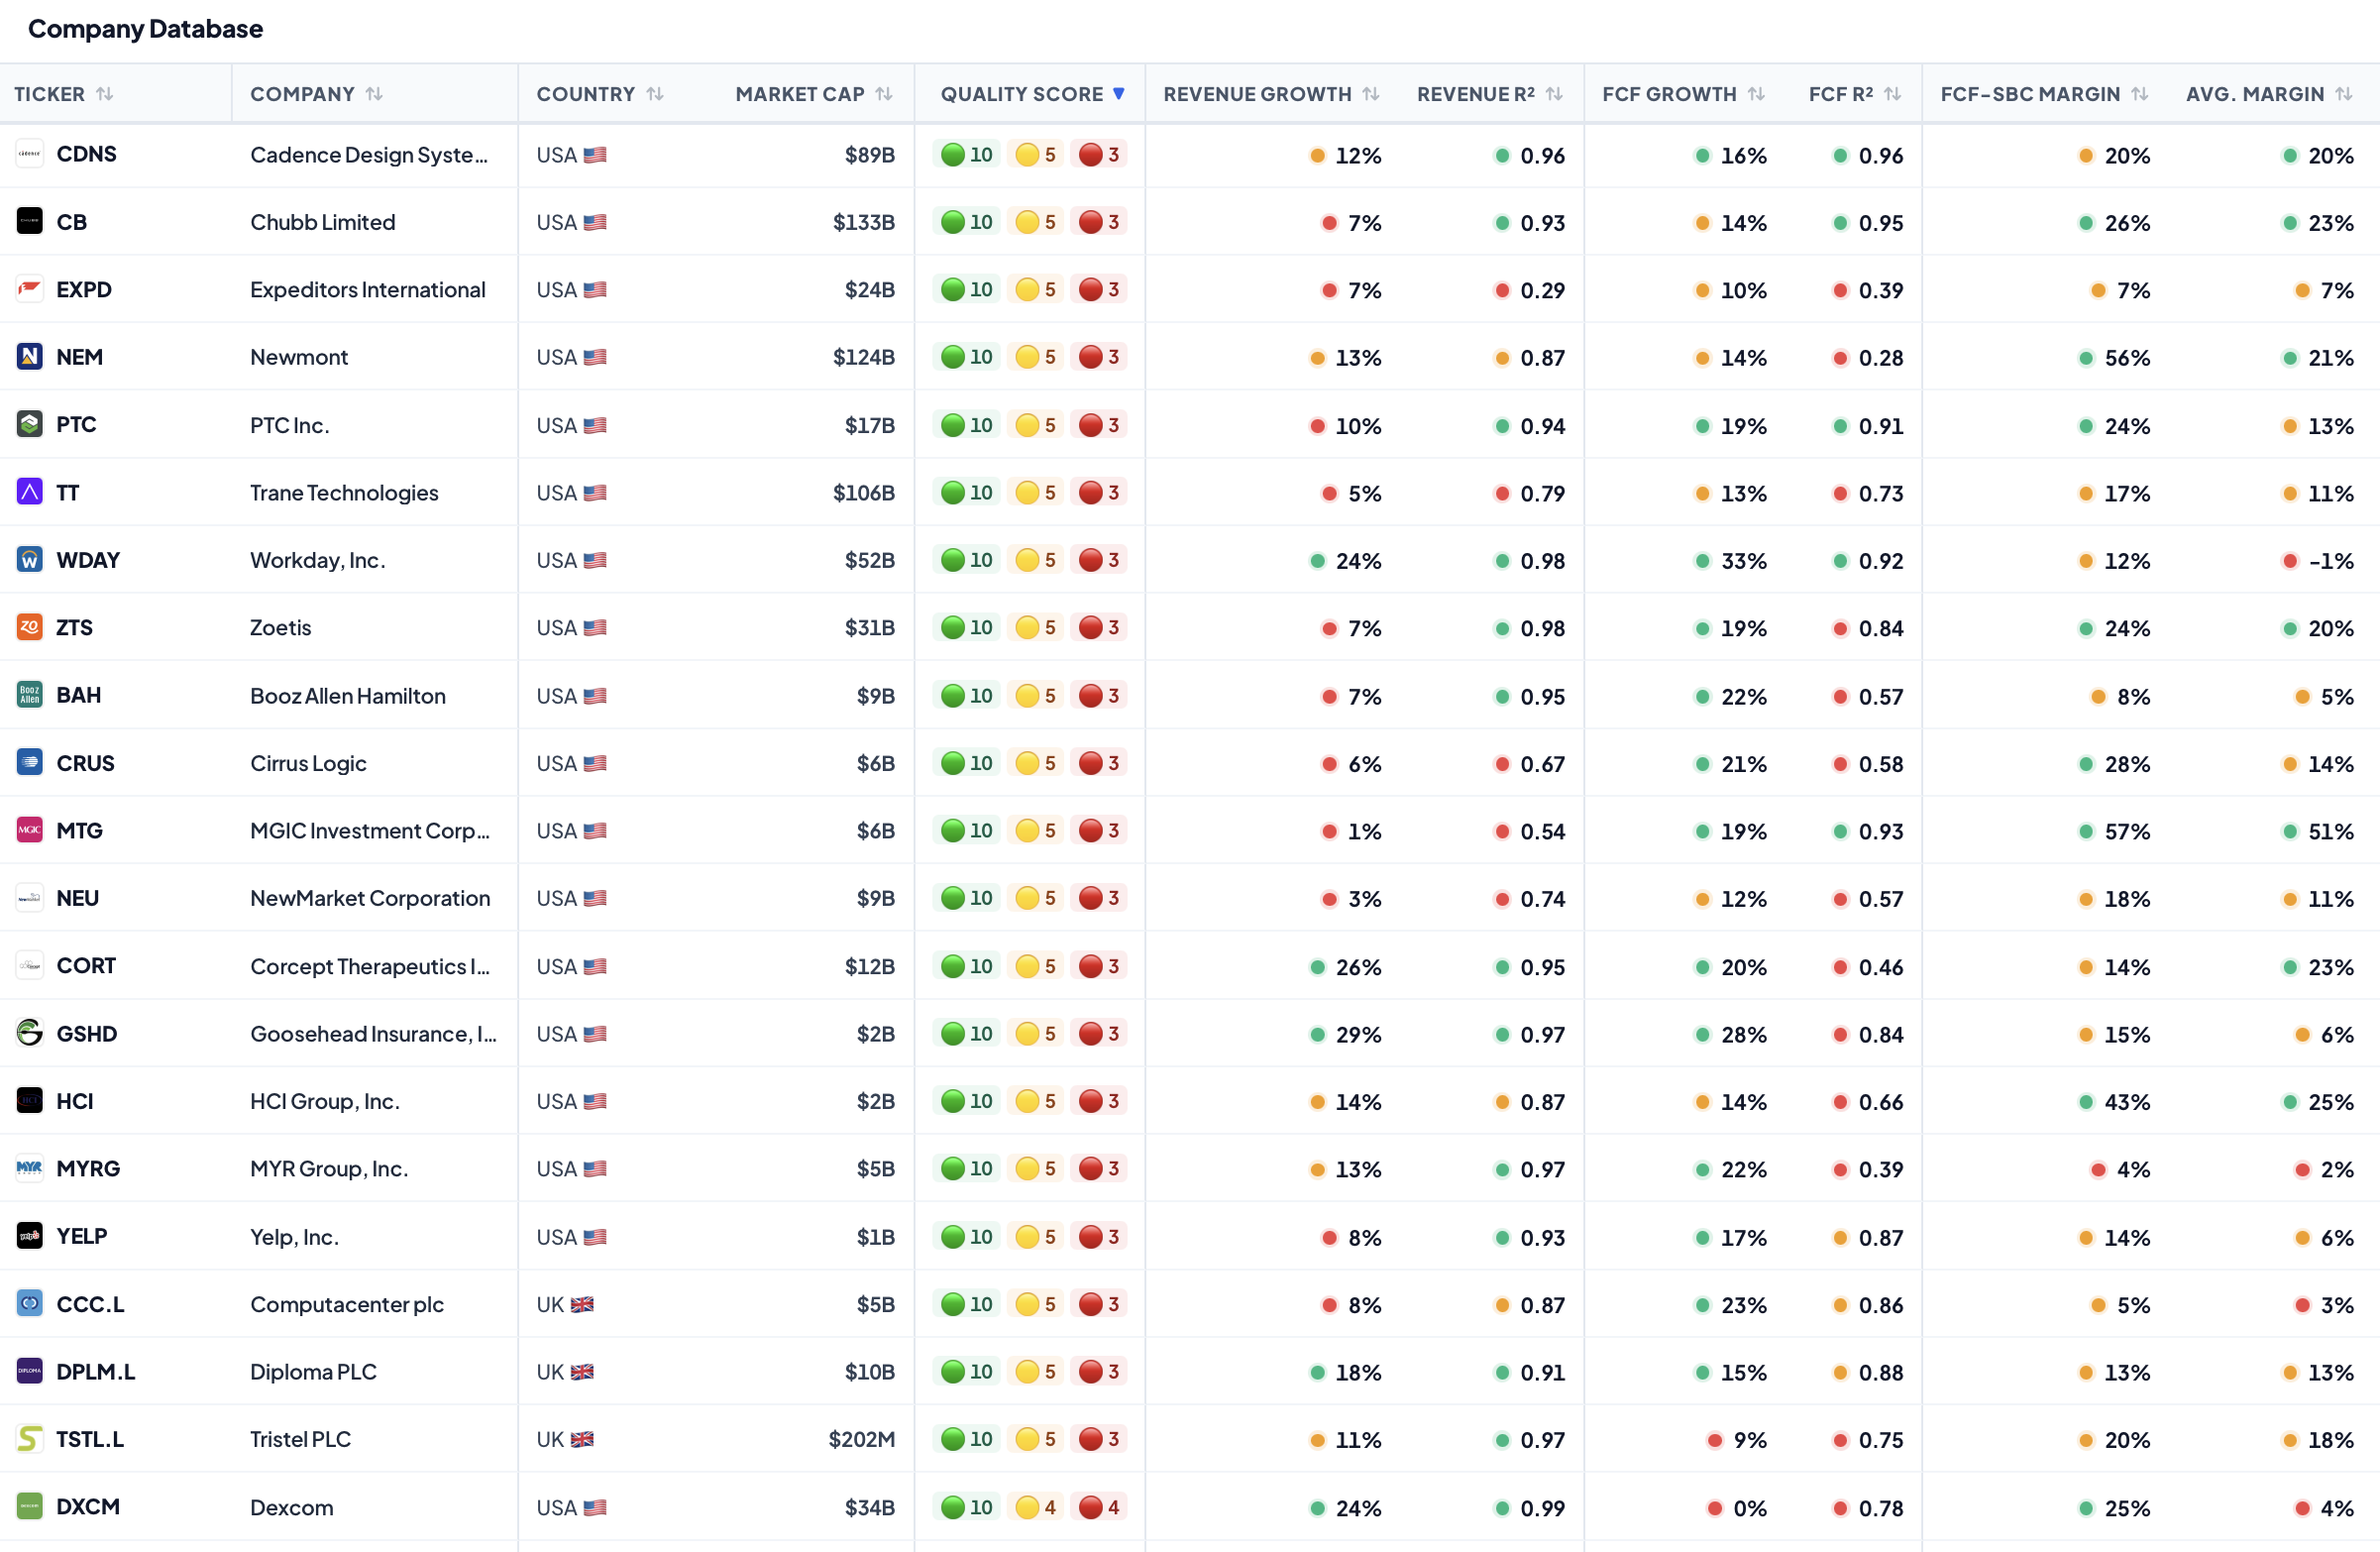
Task: Click the Goosehead (GSHD) logo icon
Action: pyautogui.click(x=30, y=1033)
